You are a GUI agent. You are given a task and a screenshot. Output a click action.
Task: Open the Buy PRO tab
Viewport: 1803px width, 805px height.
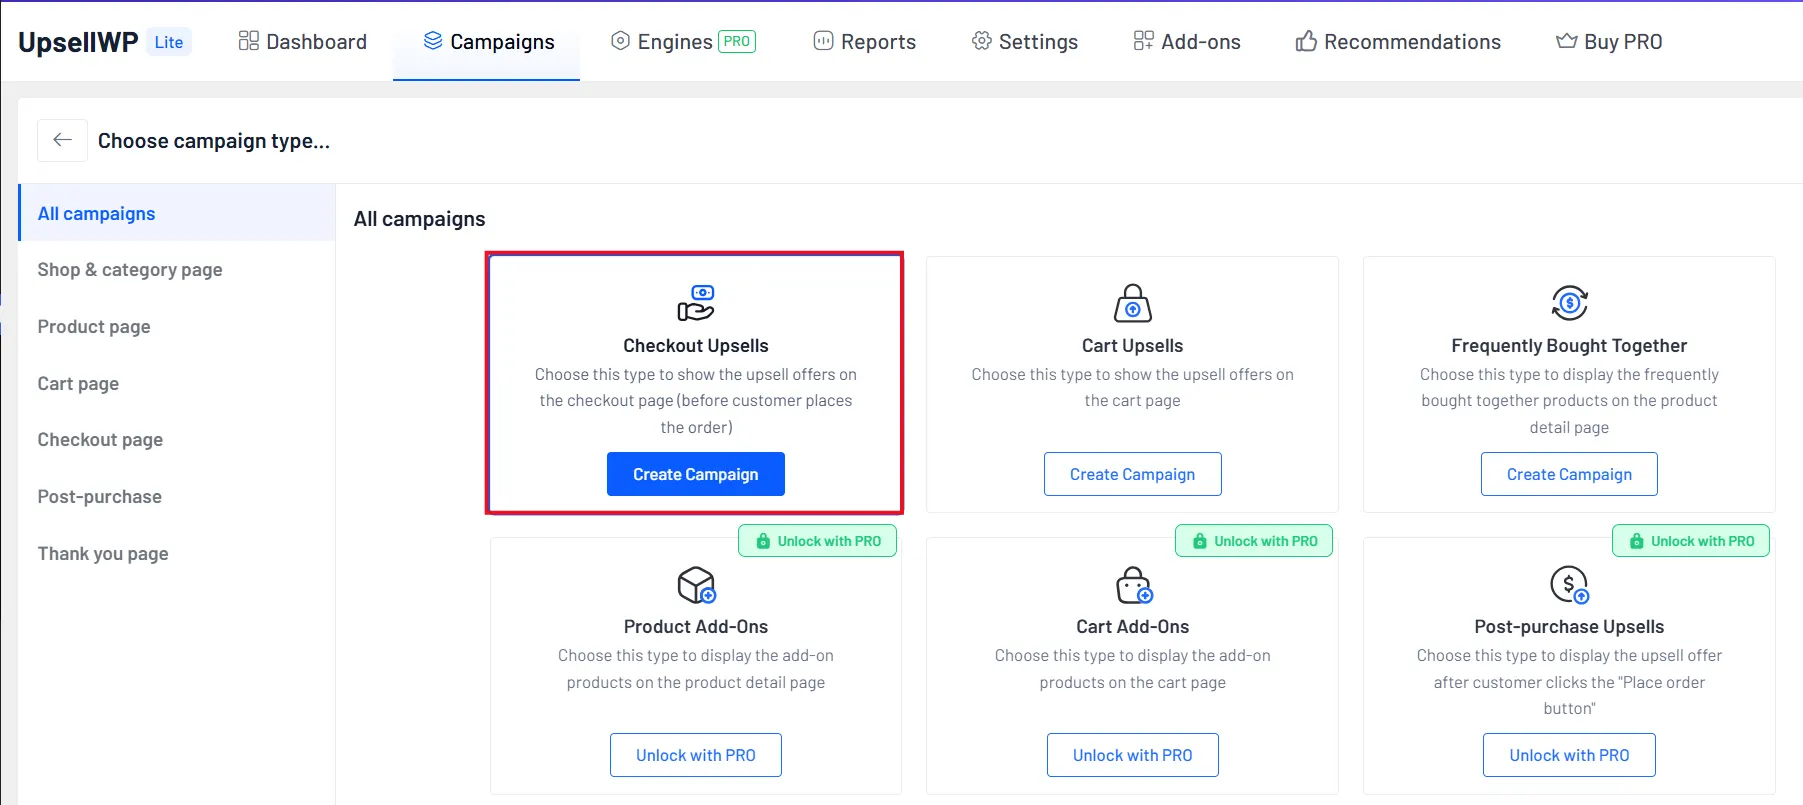click(1609, 42)
